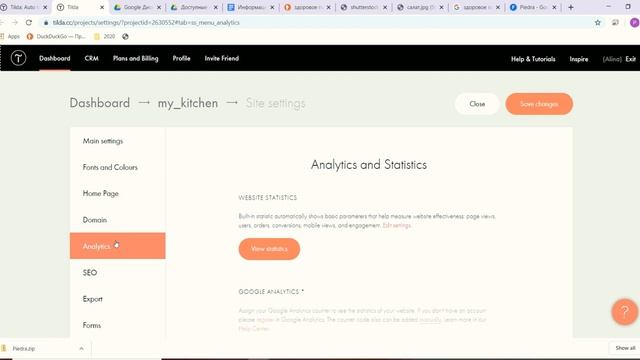The width and height of the screenshot is (640, 360).
Task: Click the Close button
Action: pos(477,104)
